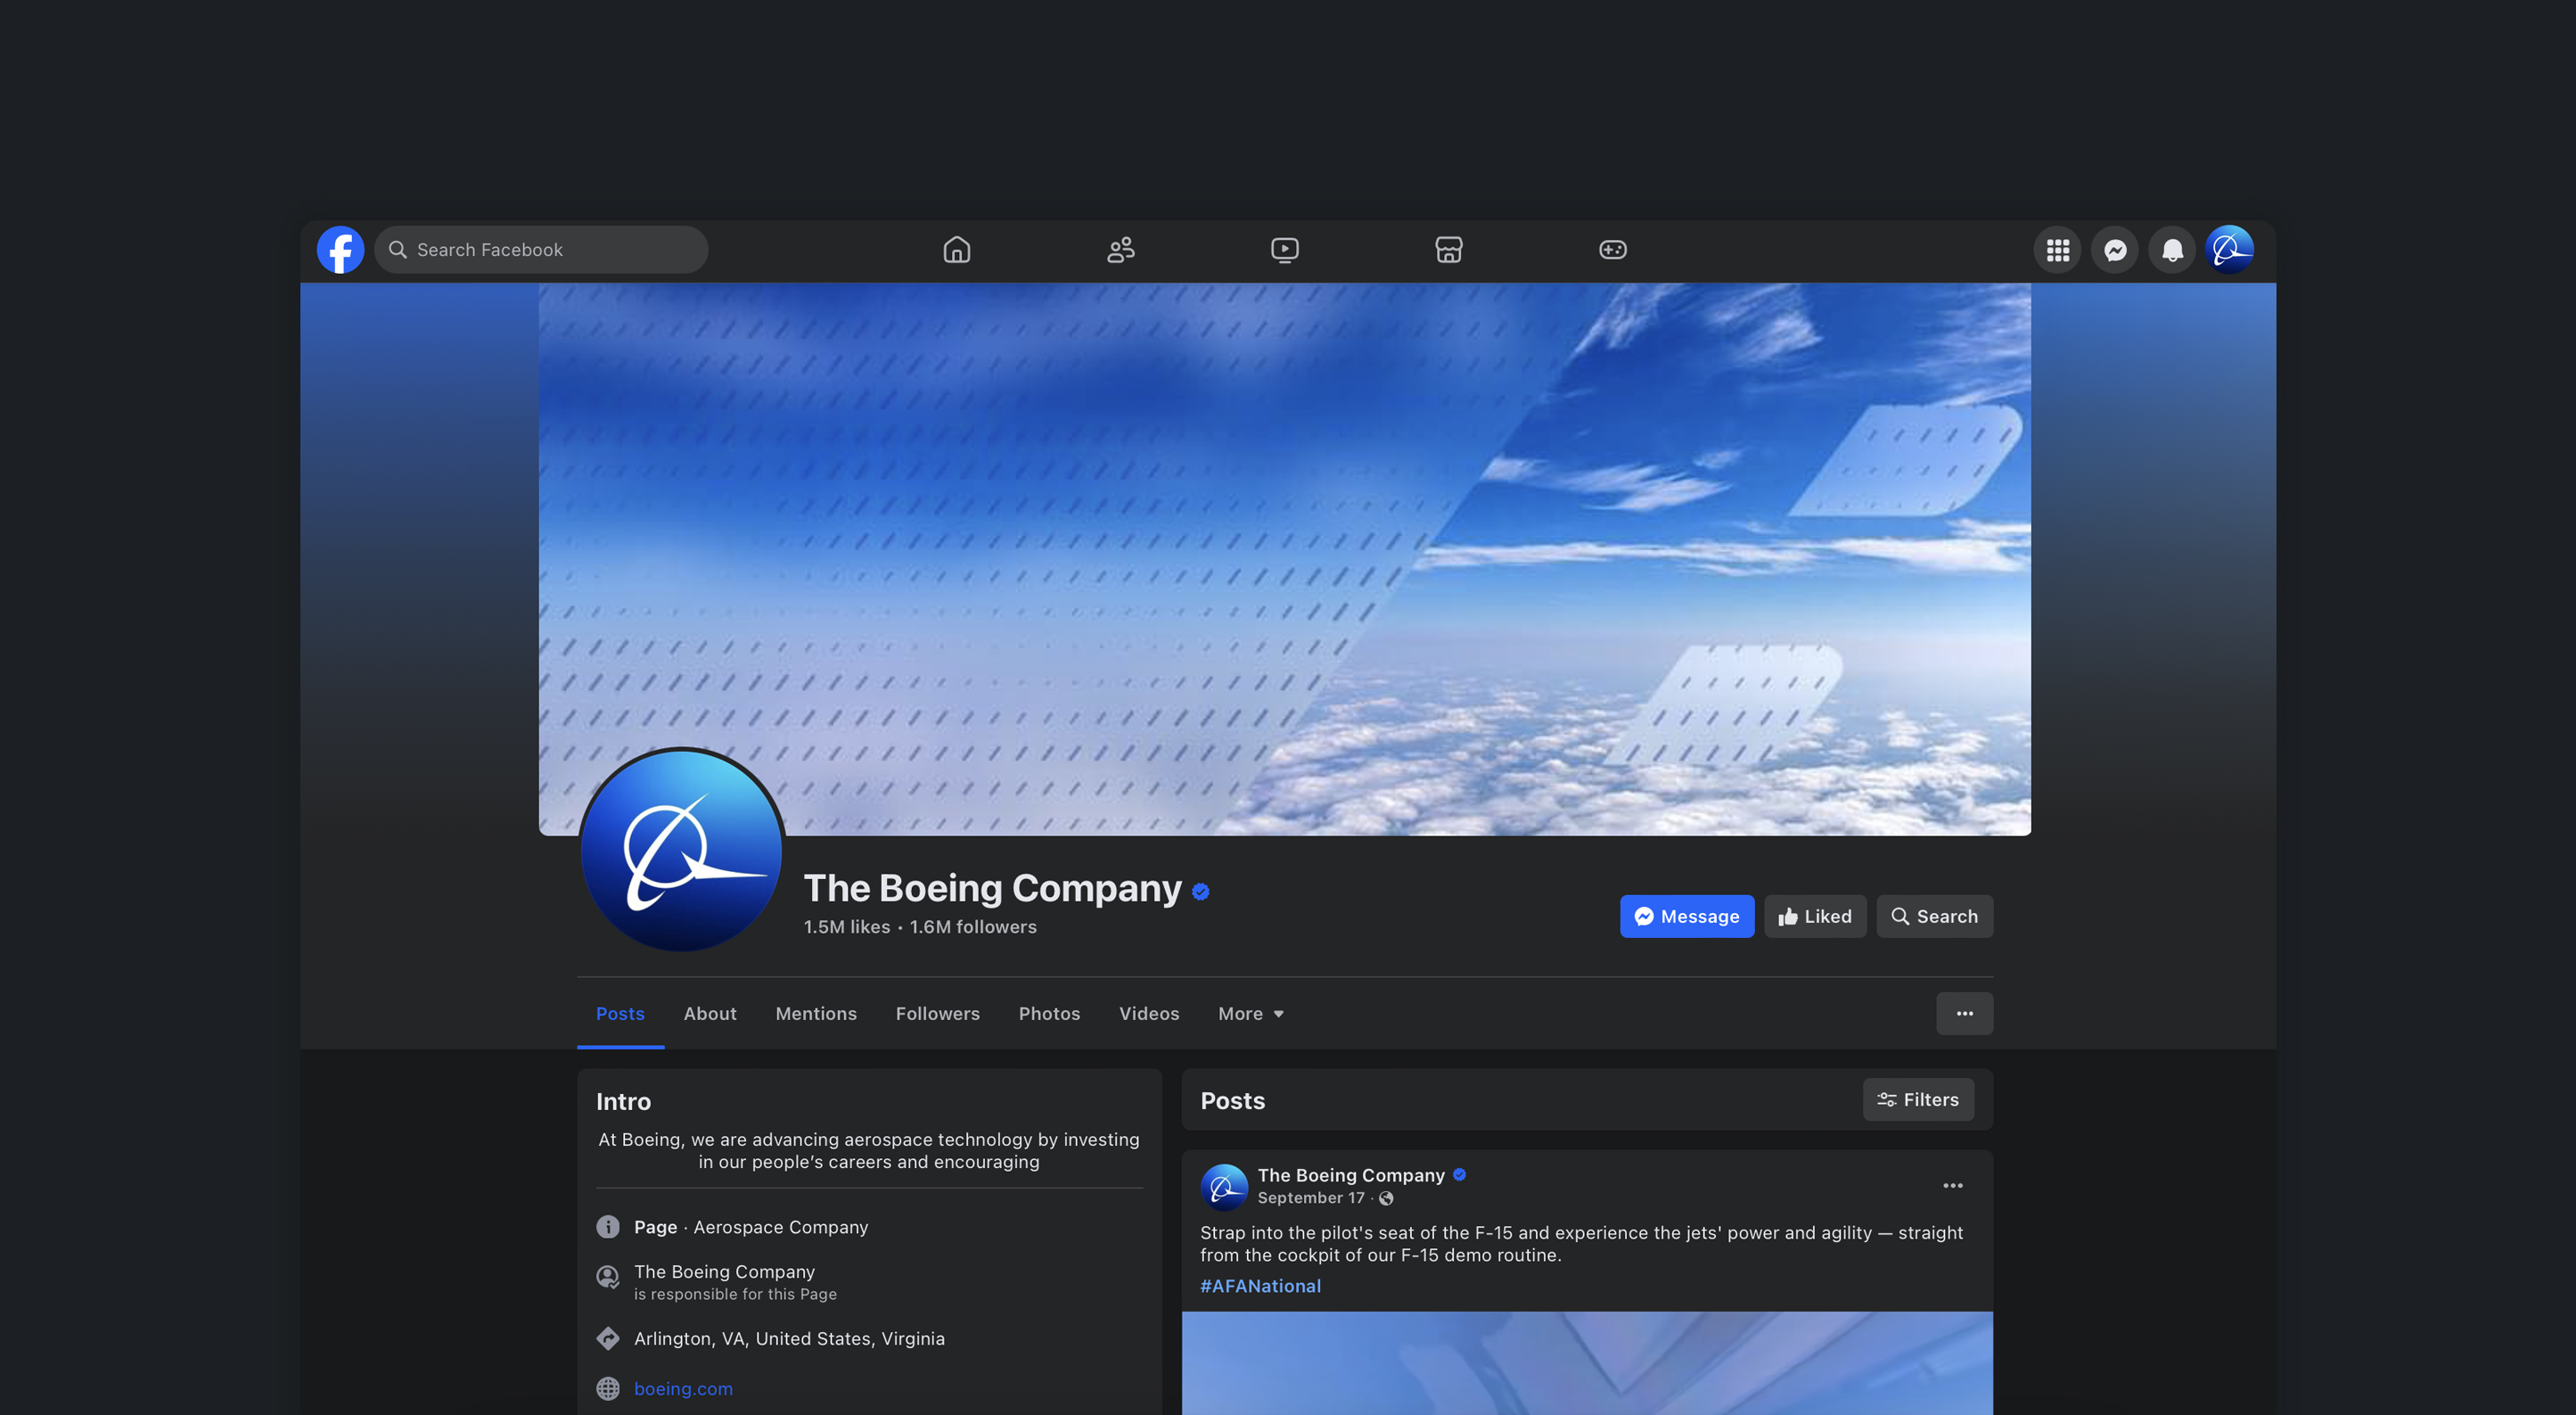
Task: Click the blue Message button
Action: (x=1686, y=916)
